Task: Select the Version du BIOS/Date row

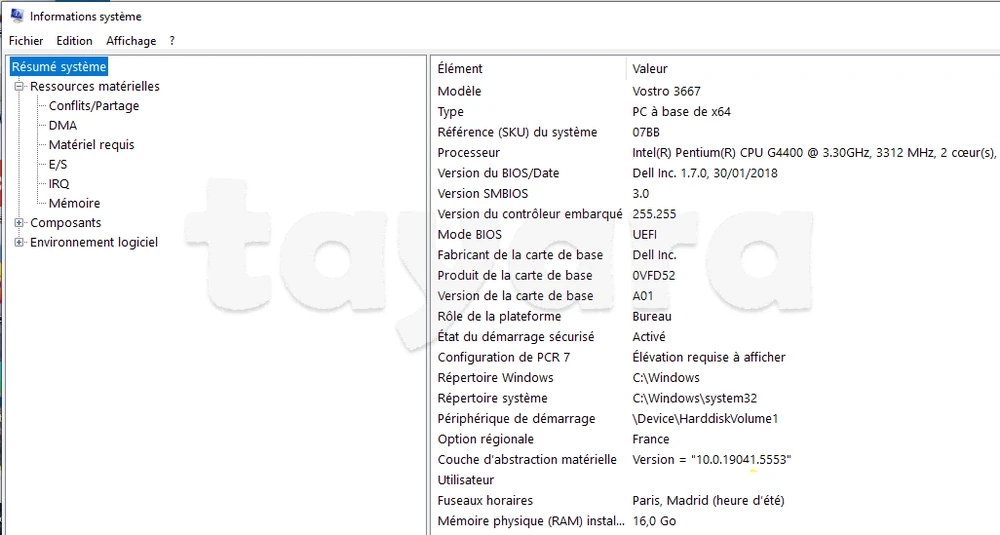Action: pos(498,173)
